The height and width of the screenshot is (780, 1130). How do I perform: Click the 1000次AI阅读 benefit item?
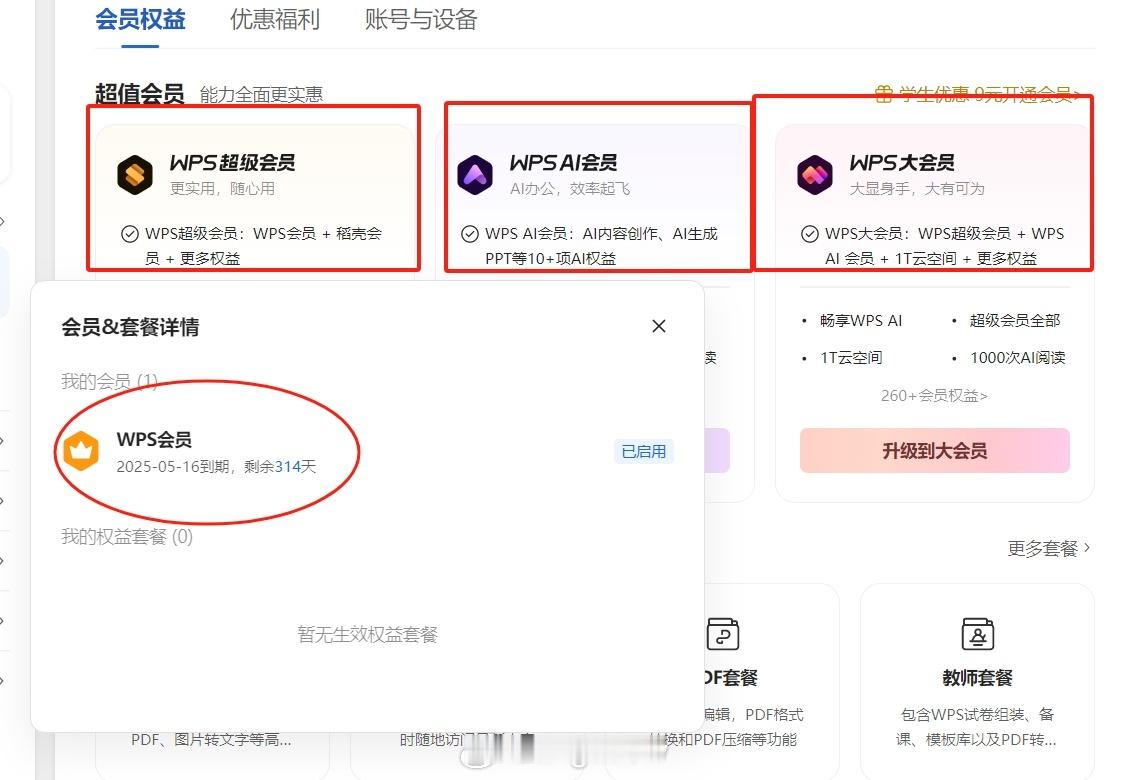click(x=1018, y=358)
